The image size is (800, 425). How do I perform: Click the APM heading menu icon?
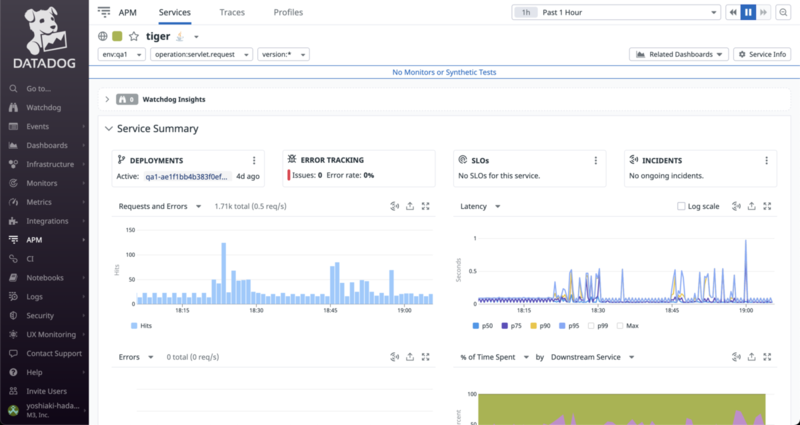coord(104,12)
